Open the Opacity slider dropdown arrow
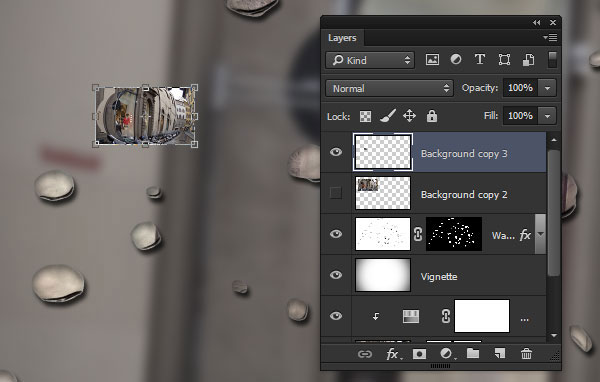 click(547, 88)
